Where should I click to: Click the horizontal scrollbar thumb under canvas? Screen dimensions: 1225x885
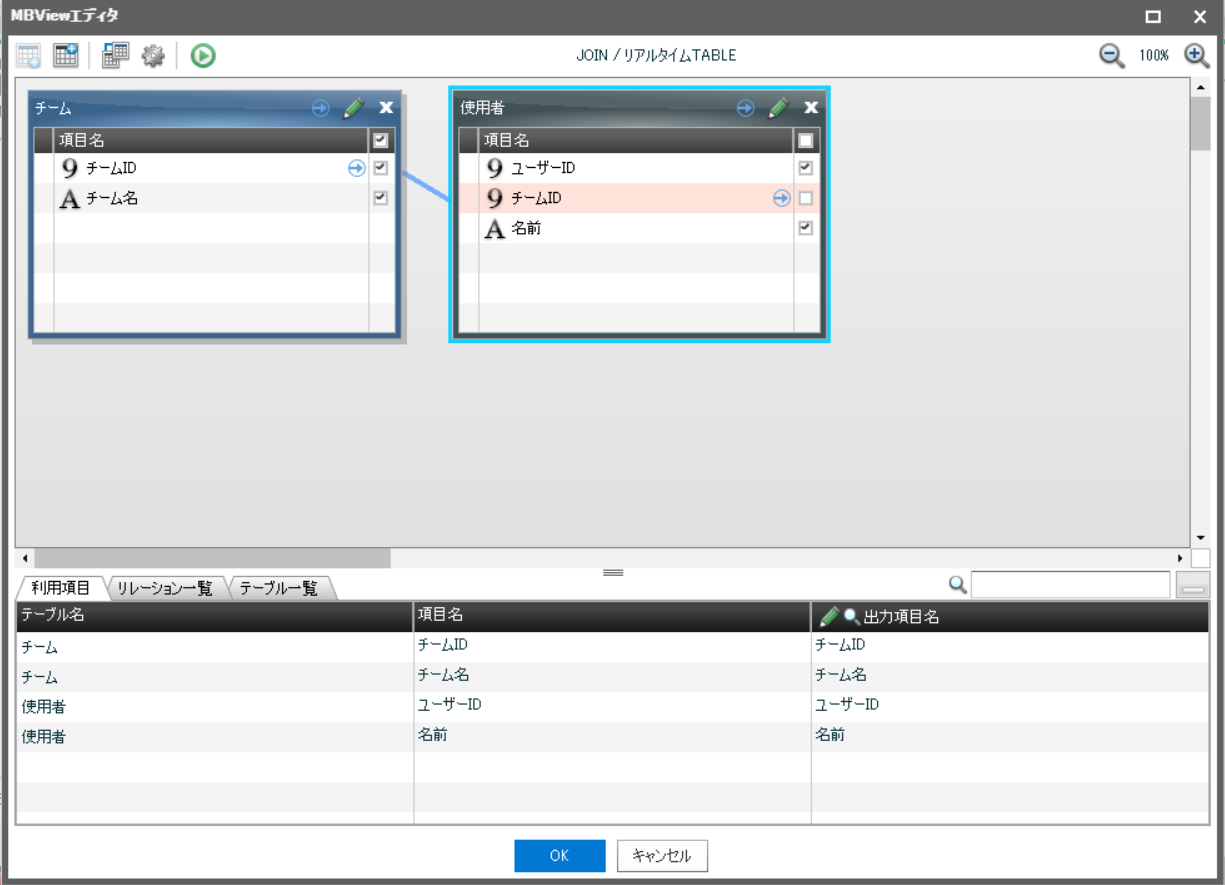212,558
